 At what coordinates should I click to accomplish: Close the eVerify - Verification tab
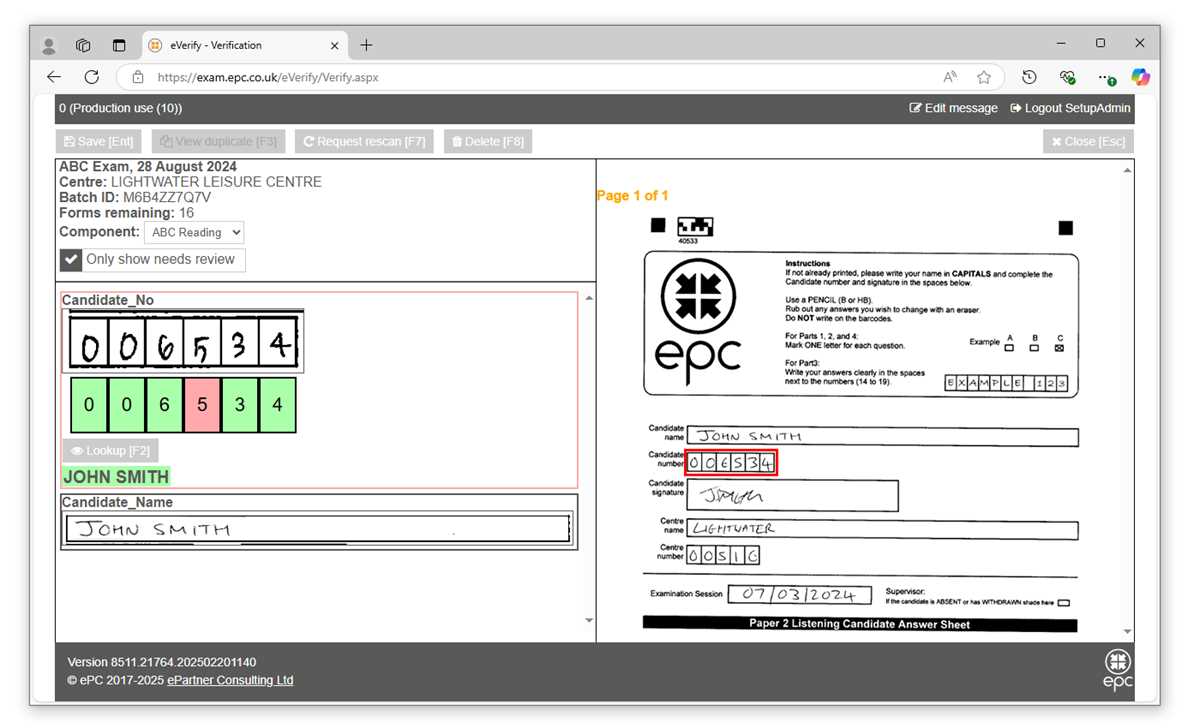(335, 45)
